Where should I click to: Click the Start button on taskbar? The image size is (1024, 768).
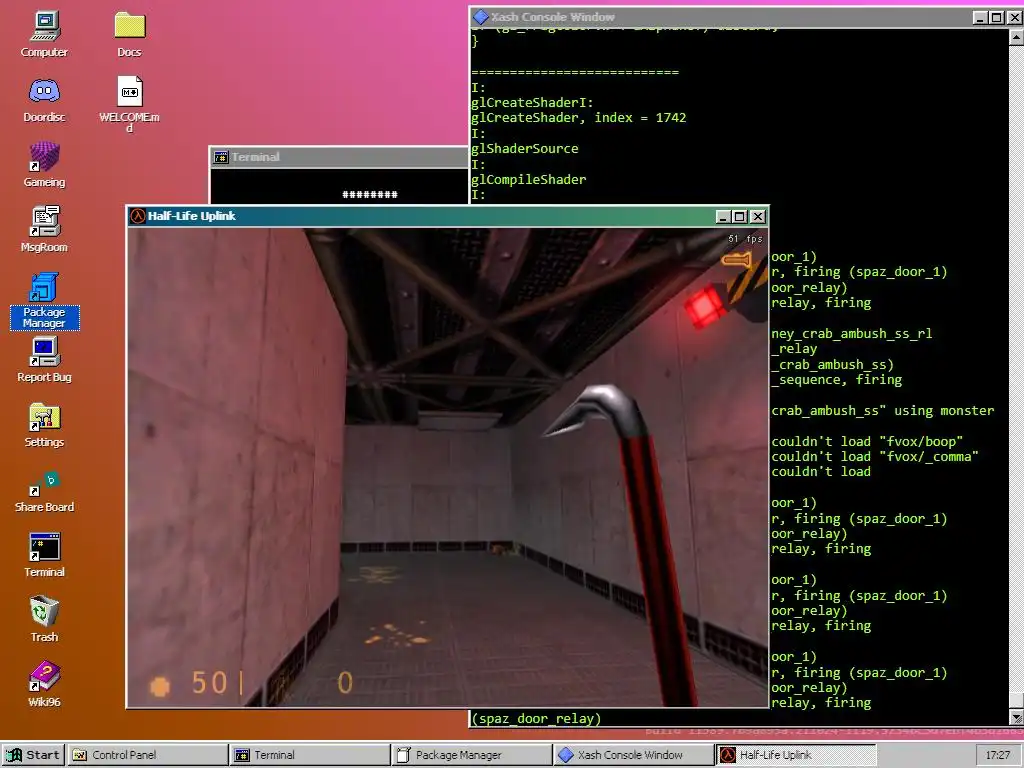coord(33,755)
